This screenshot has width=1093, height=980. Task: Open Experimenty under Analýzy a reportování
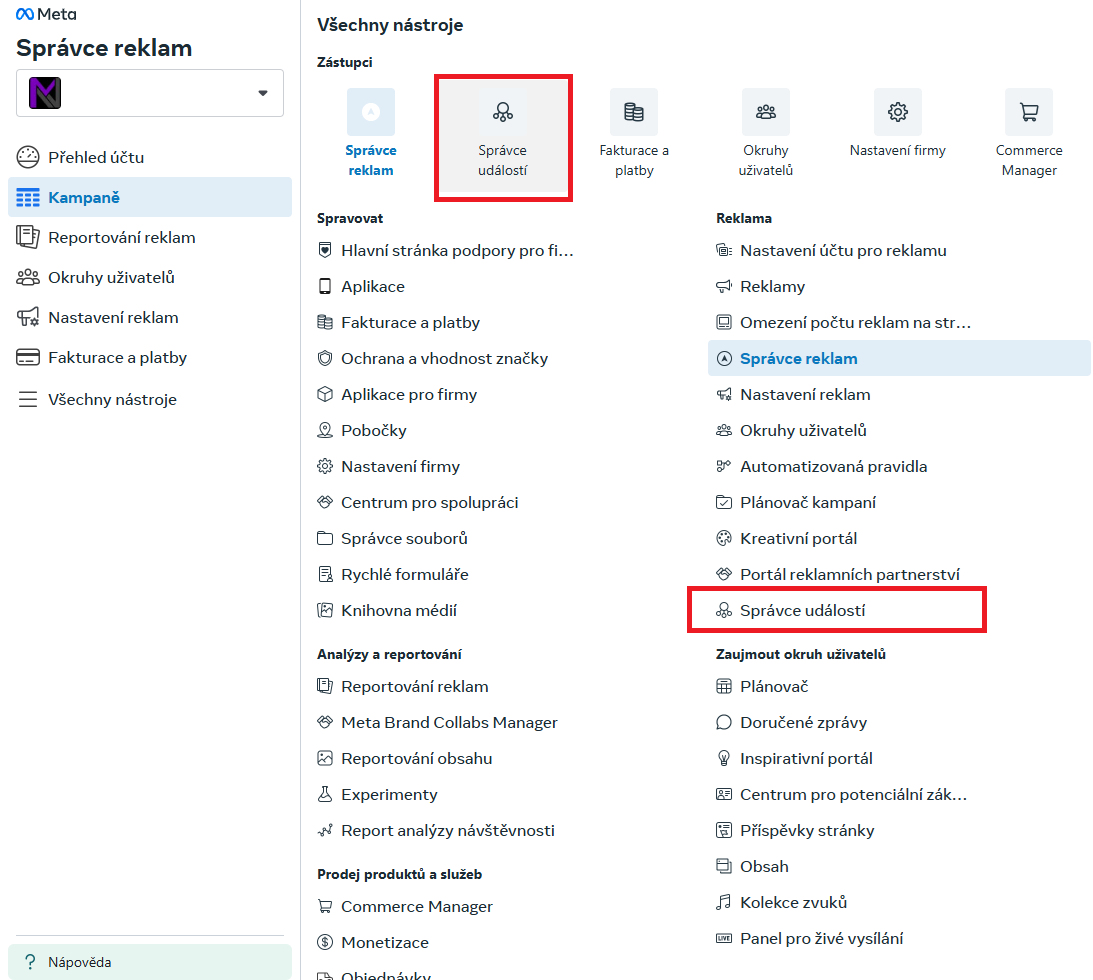389,795
